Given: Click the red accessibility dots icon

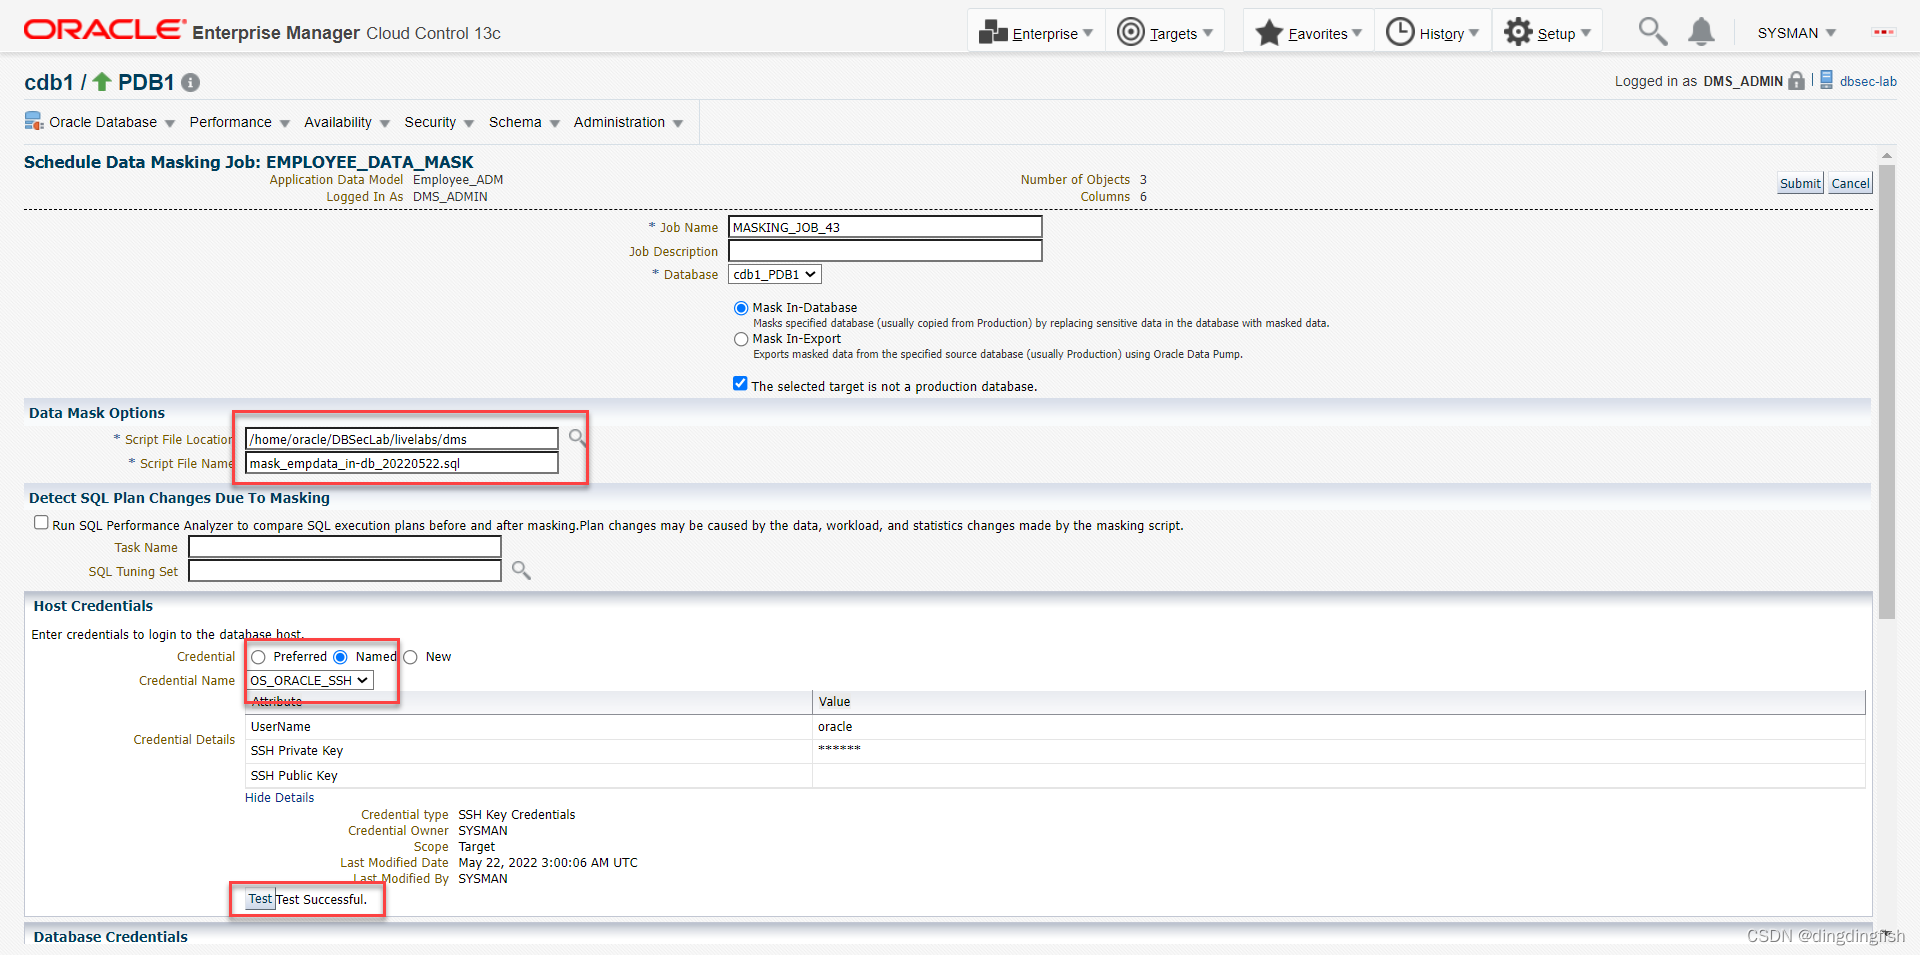Looking at the screenshot, I should click(1883, 32).
